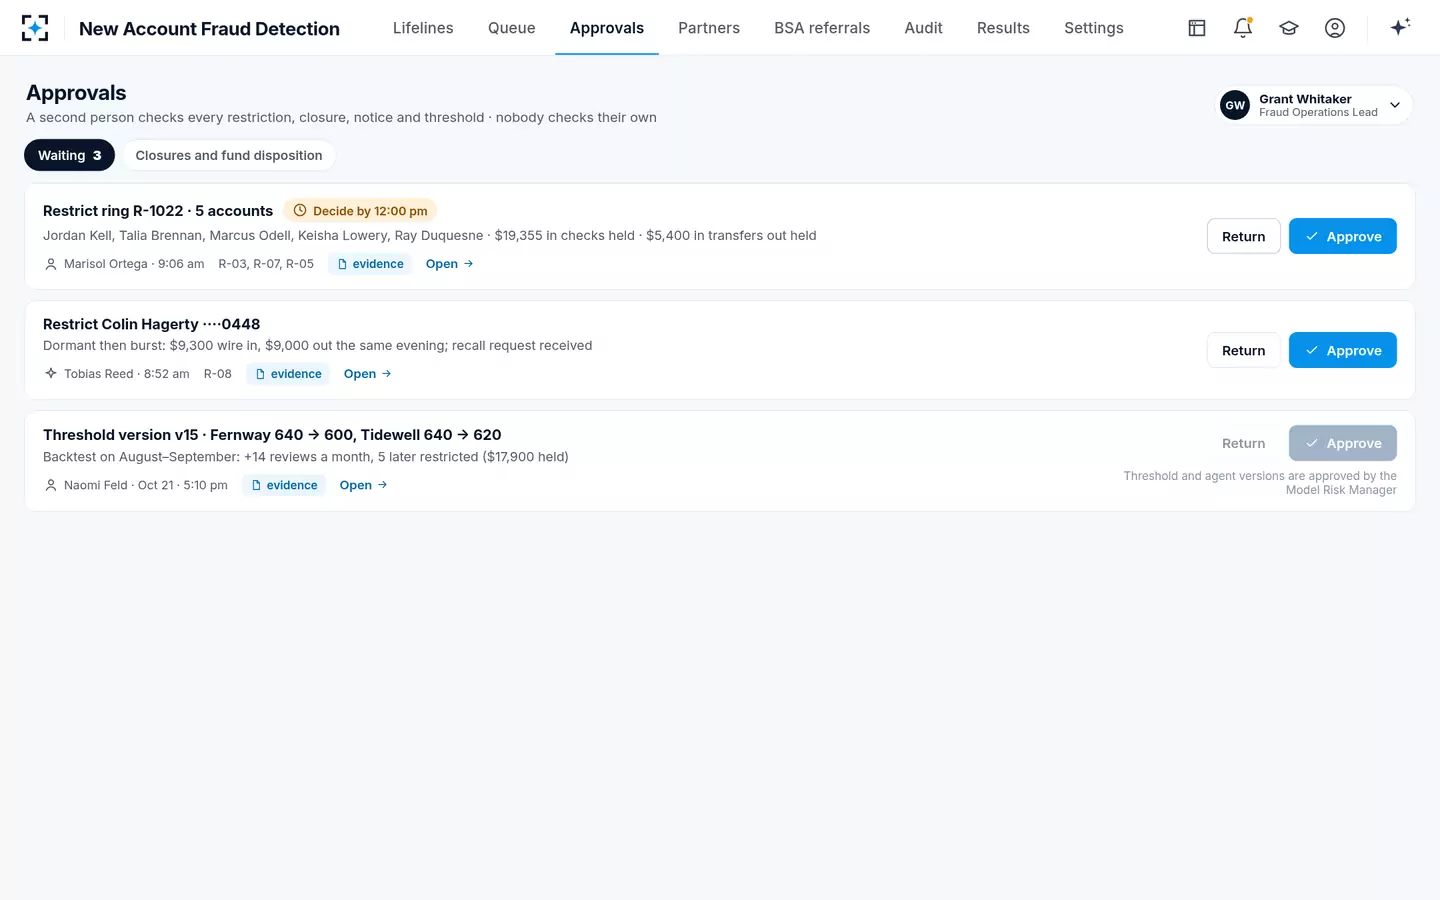Open the Threshold version v15 request
Image resolution: width=1440 pixels, height=900 pixels.
(364, 485)
